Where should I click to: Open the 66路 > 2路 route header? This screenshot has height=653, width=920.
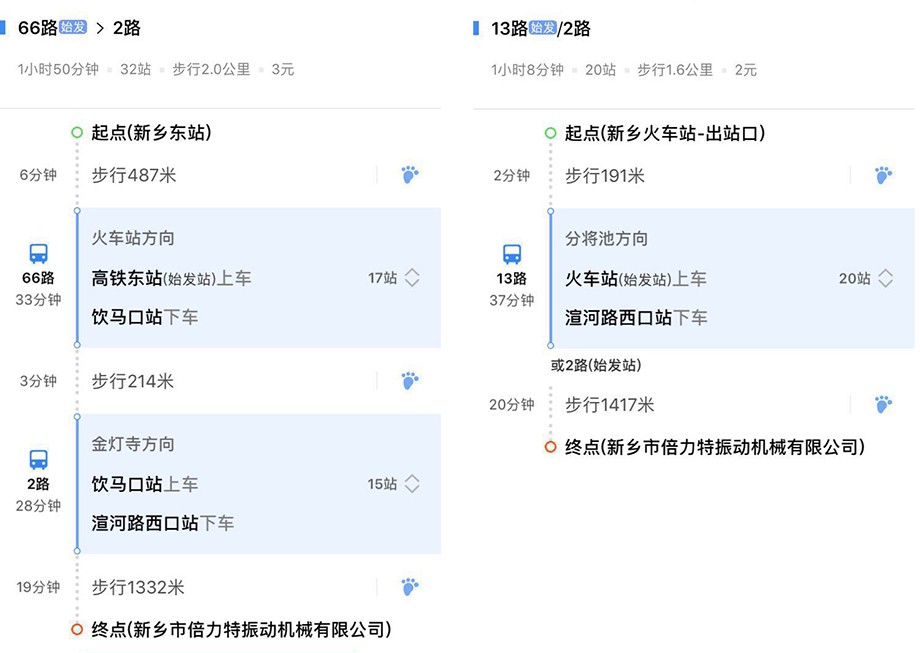tap(79, 28)
